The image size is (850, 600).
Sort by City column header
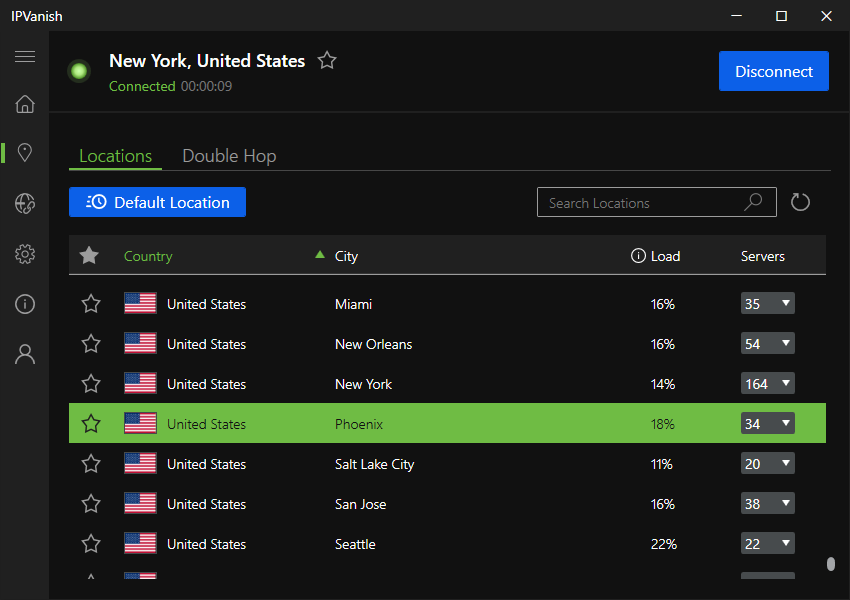pyautogui.click(x=346, y=256)
